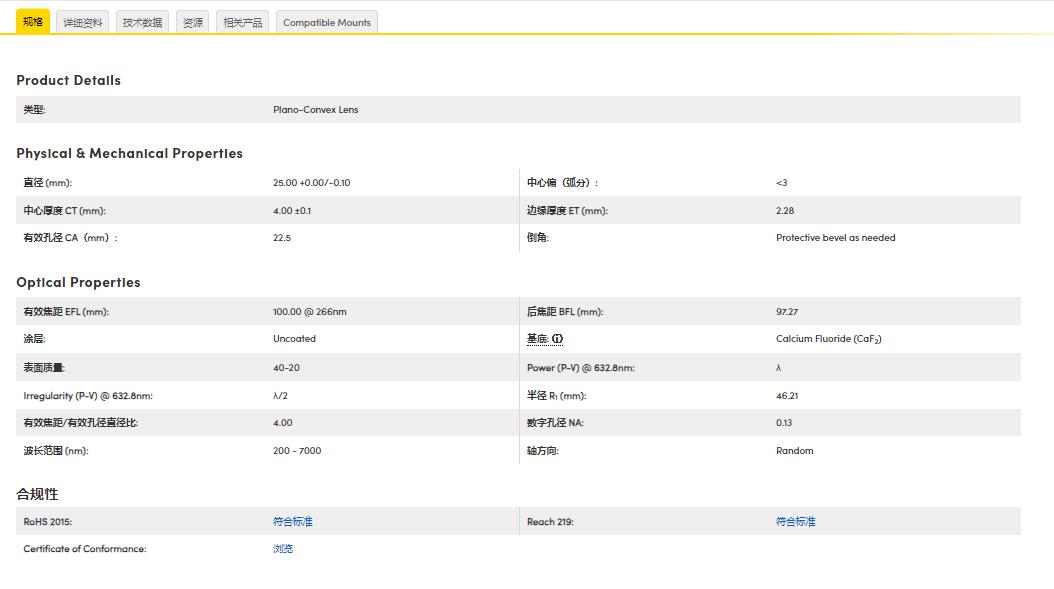
Task: Switch to the 规格 tab
Action: point(33,22)
